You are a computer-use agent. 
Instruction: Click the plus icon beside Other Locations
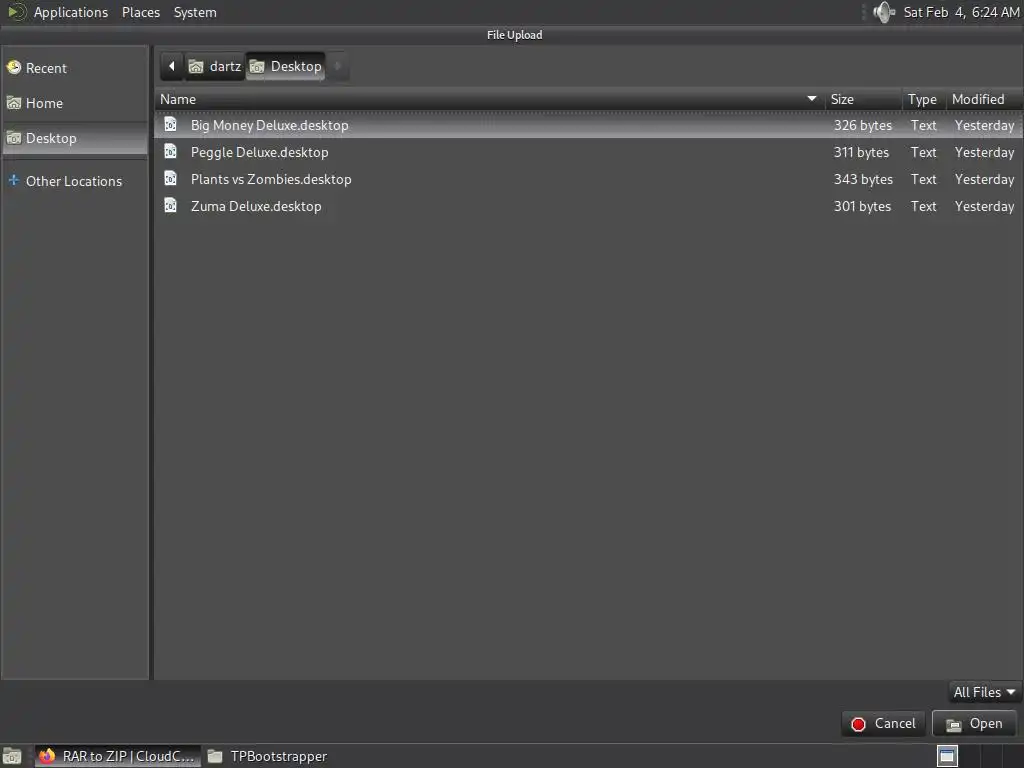pyautogui.click(x=14, y=180)
